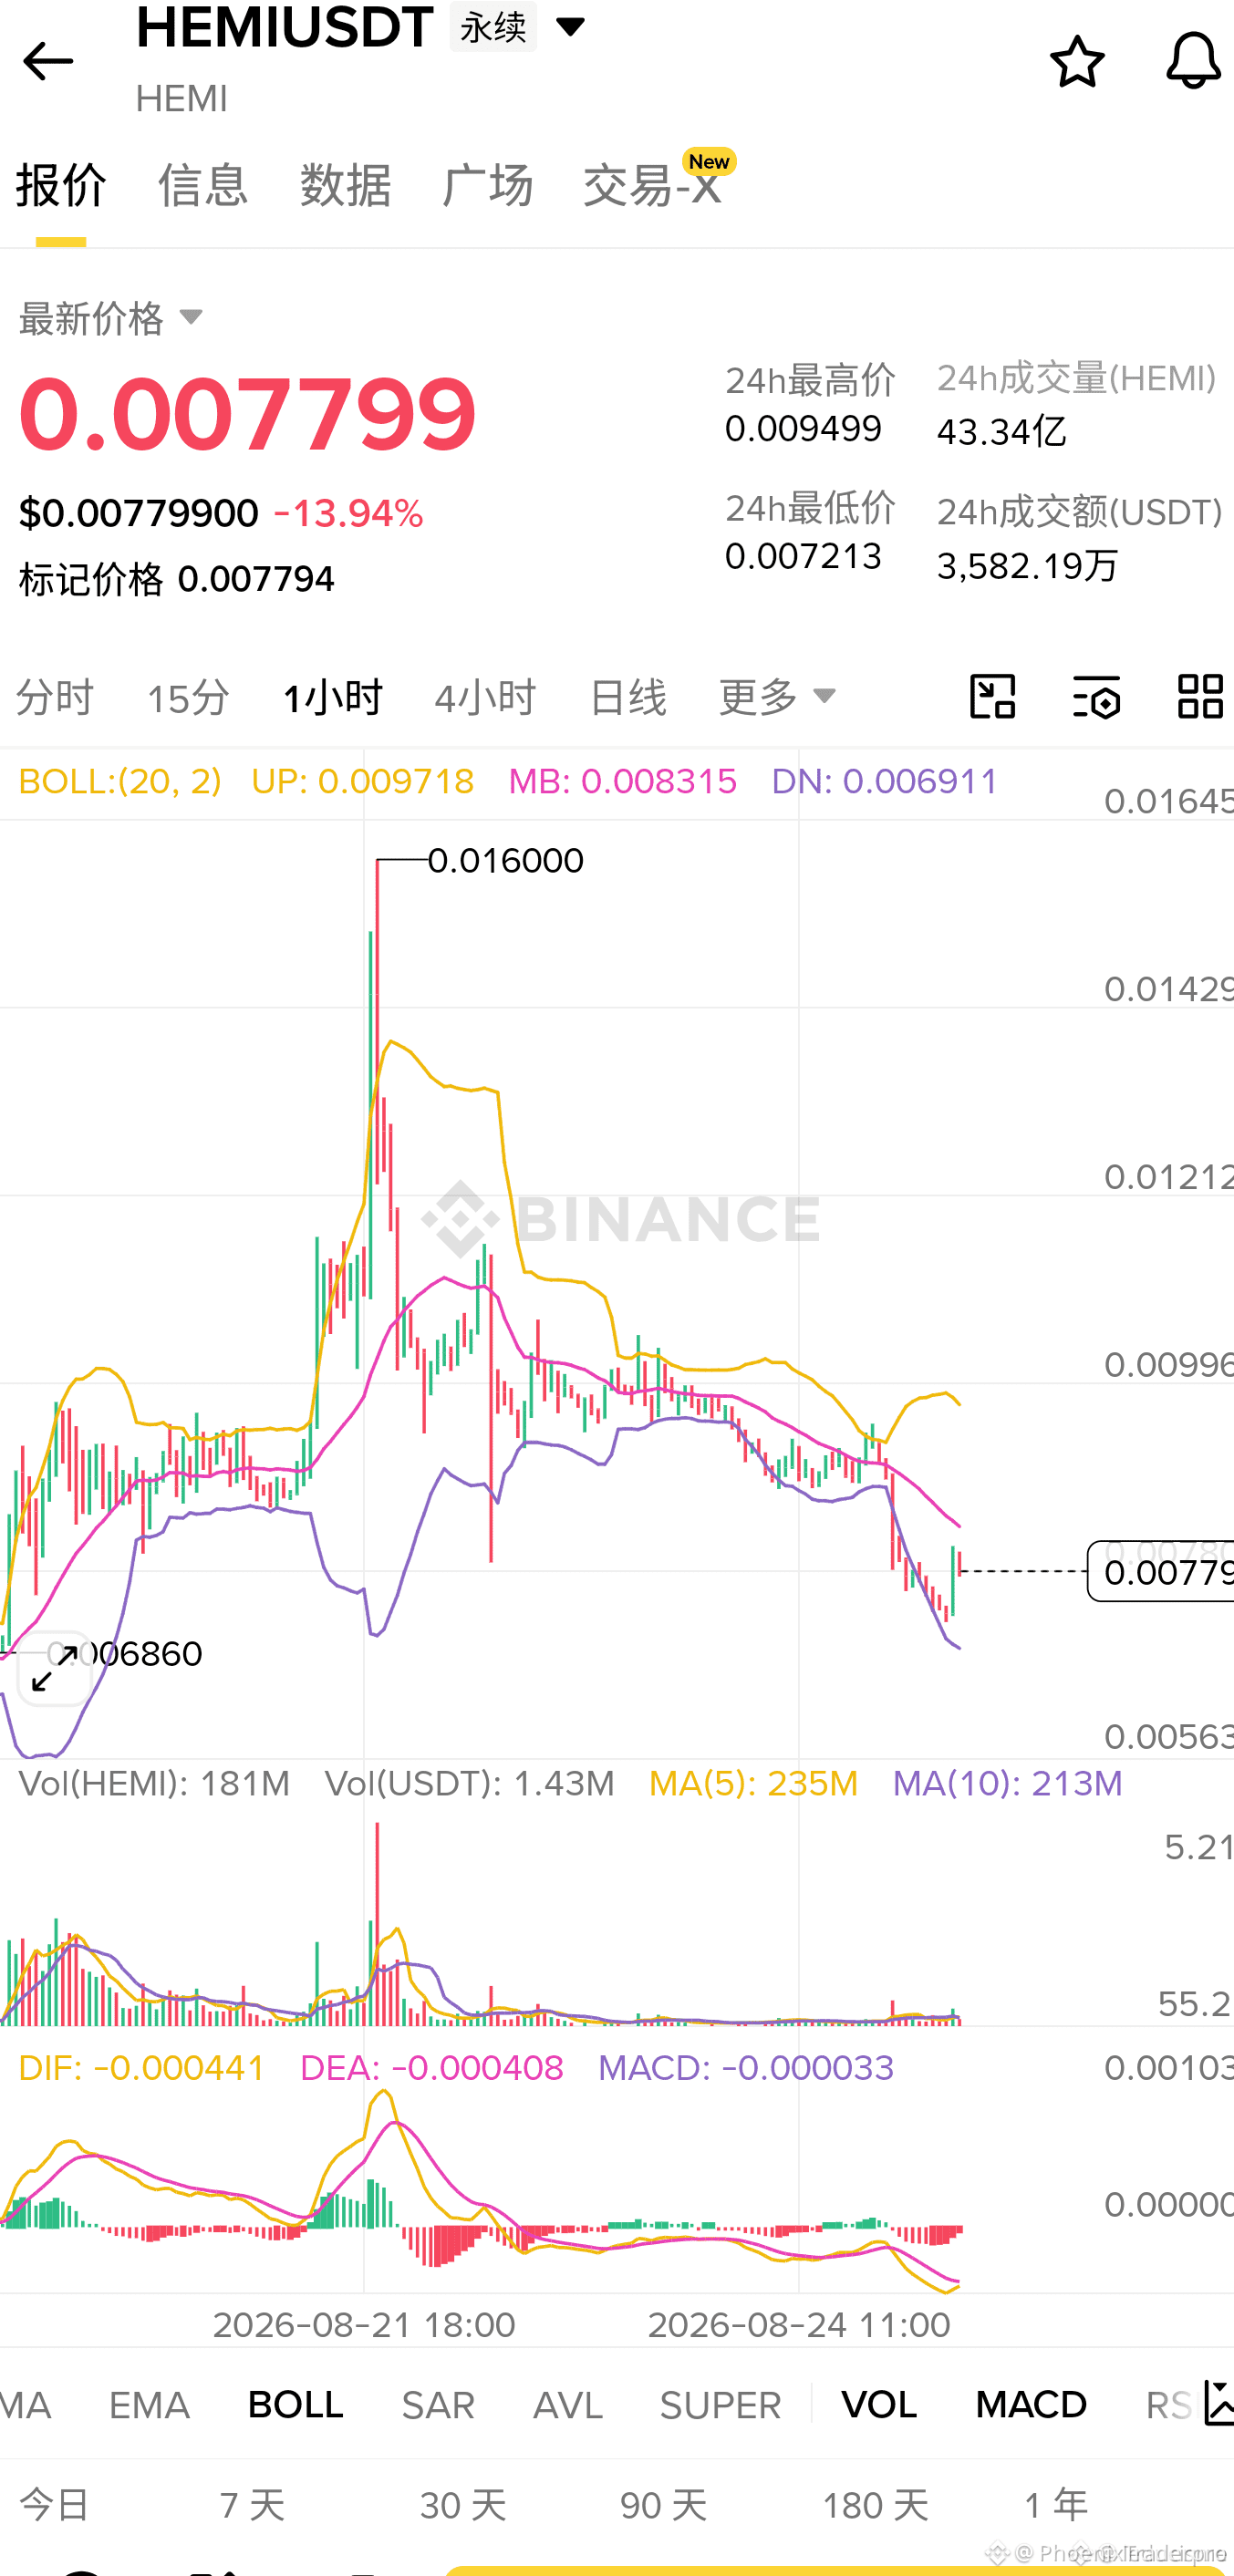The height and width of the screenshot is (2576, 1234).
Task: Toggle the BOLL indicator
Action: 295,2404
